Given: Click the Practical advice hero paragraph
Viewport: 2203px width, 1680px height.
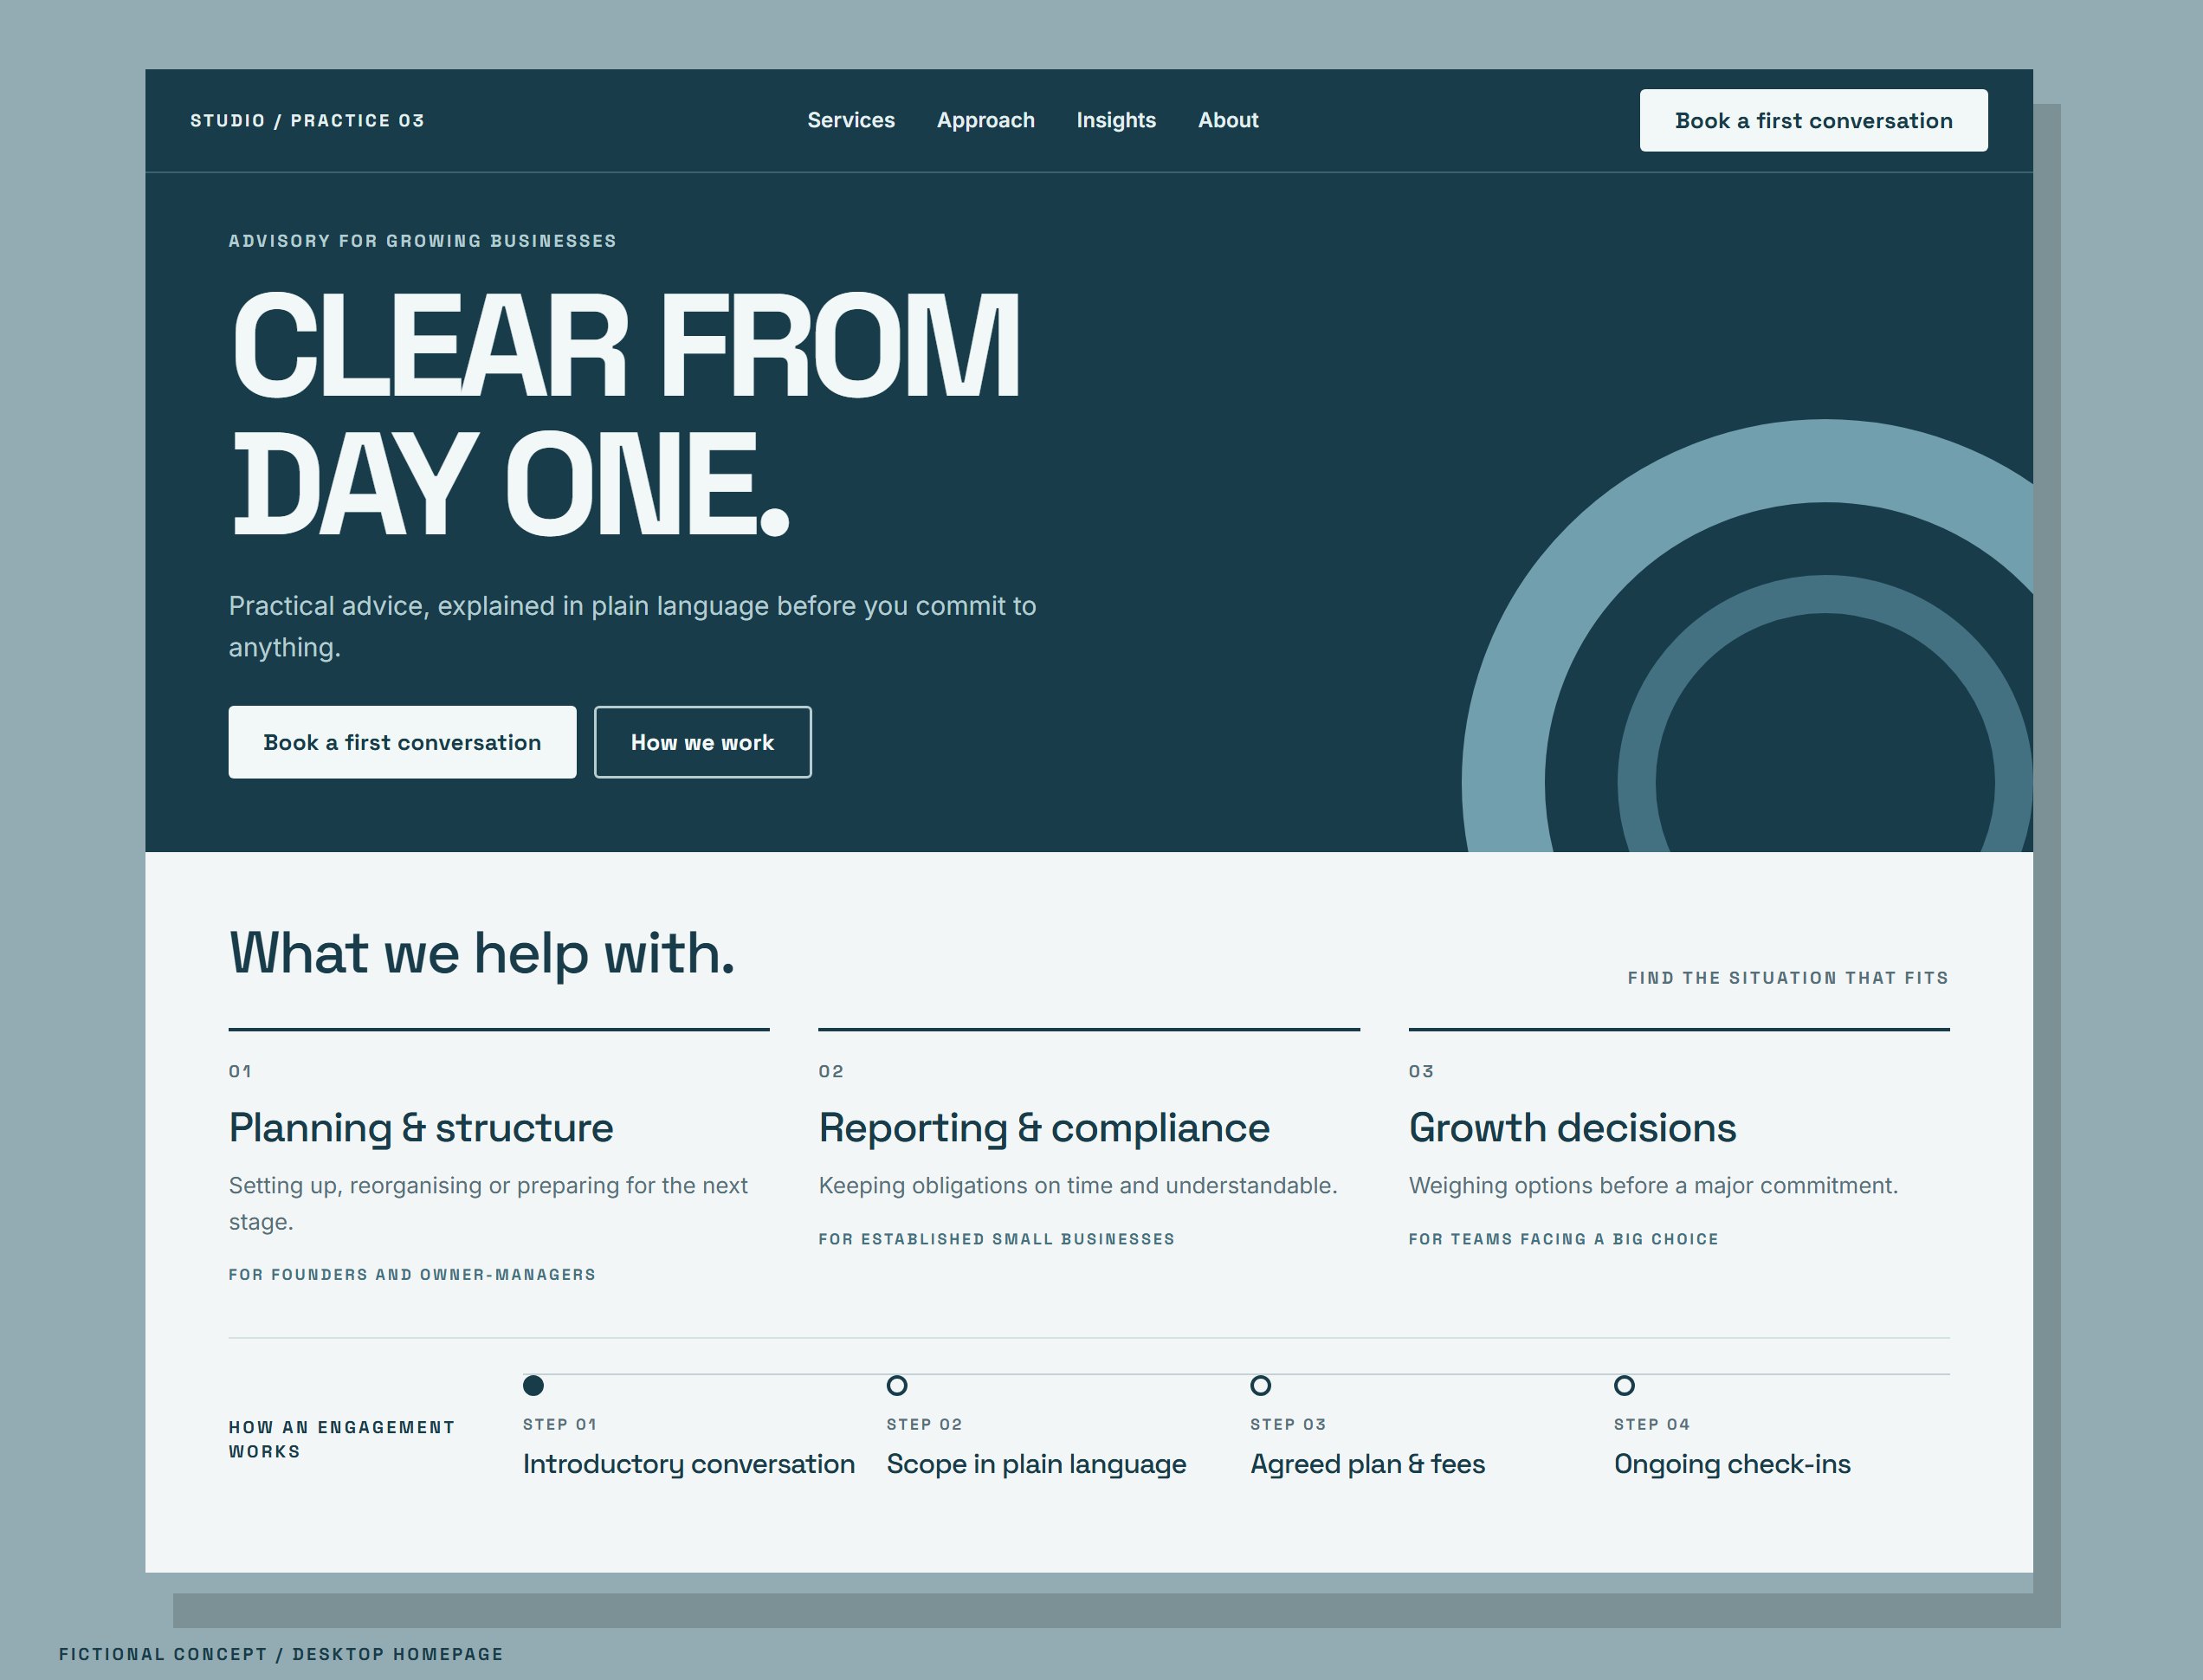Looking at the screenshot, I should (632, 626).
